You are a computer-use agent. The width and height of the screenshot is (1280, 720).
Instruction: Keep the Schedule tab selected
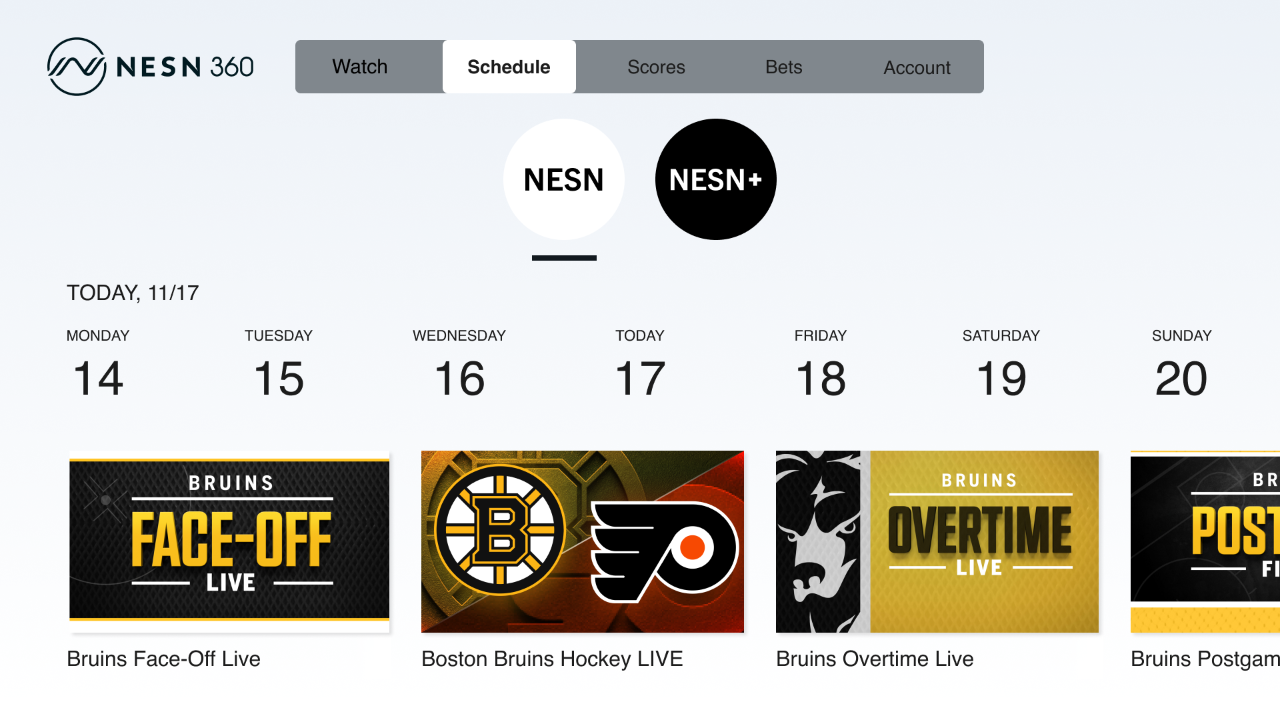509,67
